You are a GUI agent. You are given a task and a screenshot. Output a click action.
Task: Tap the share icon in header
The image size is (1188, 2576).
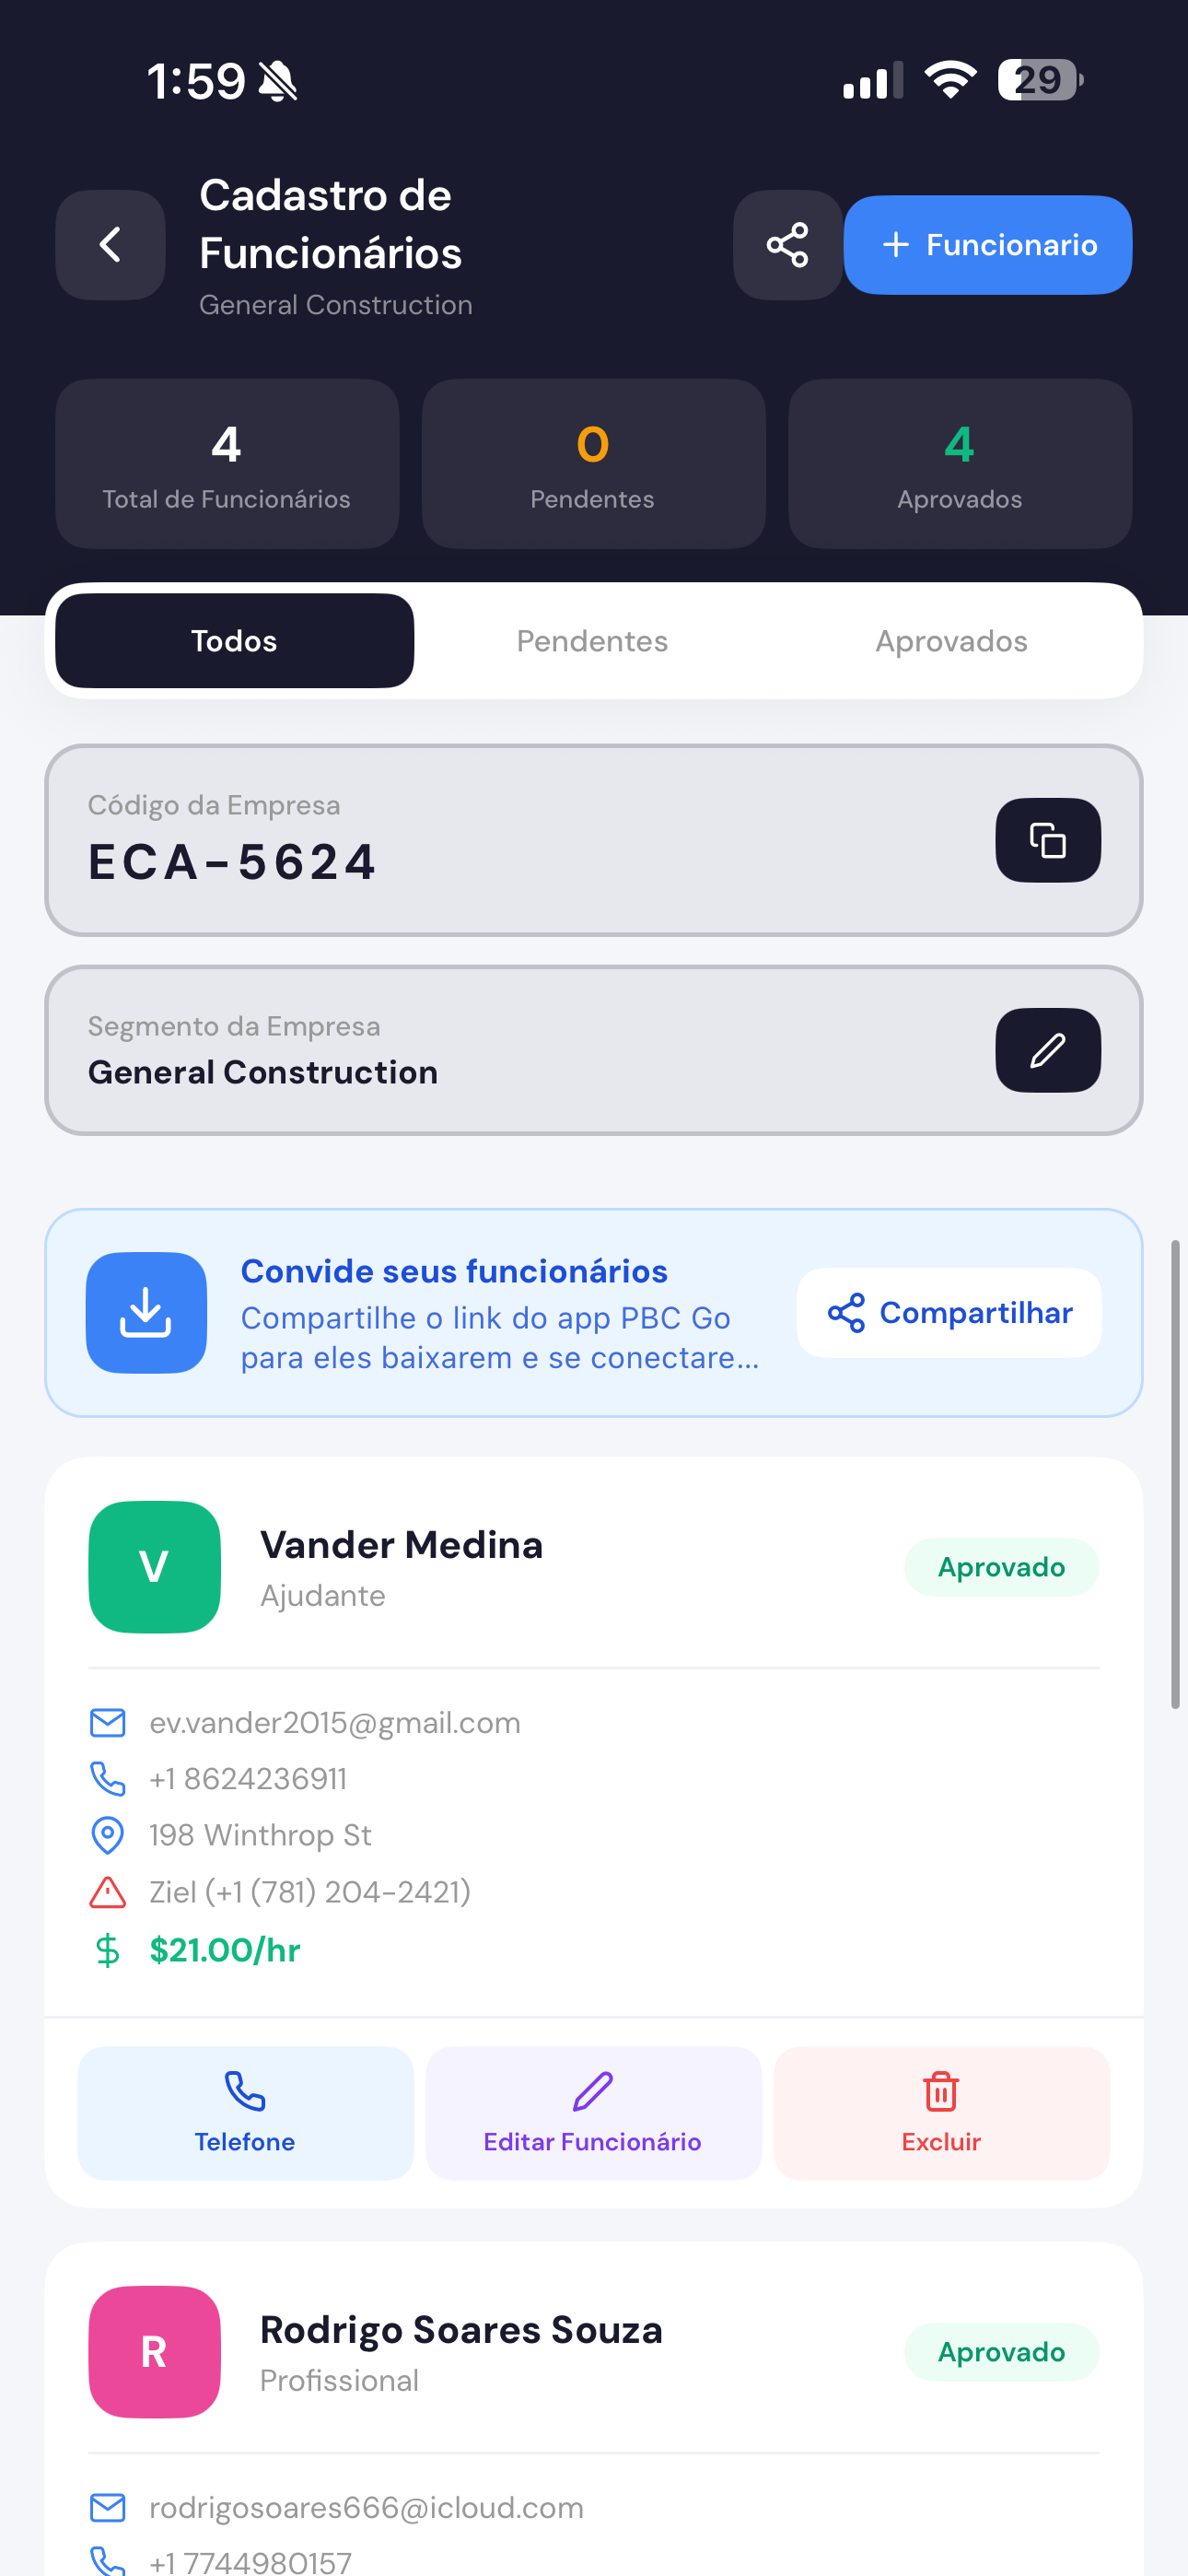point(787,245)
